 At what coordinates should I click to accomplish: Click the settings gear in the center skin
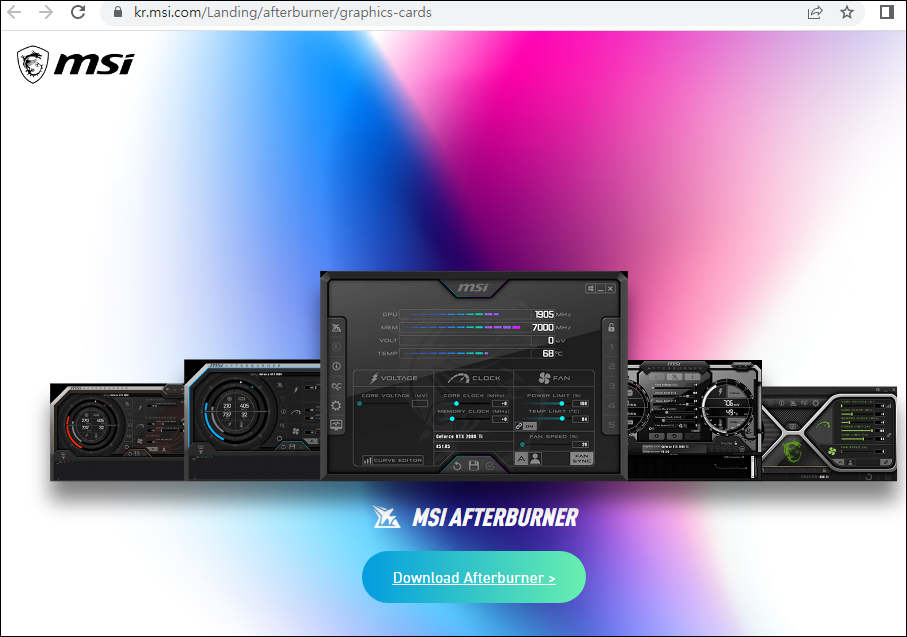pos(336,406)
